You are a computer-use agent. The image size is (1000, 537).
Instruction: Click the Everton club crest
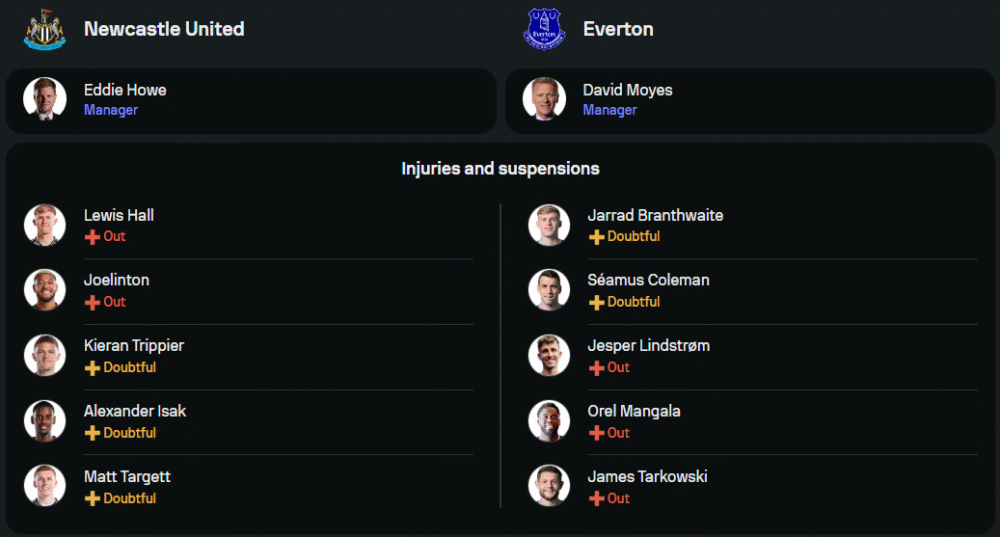tap(544, 29)
